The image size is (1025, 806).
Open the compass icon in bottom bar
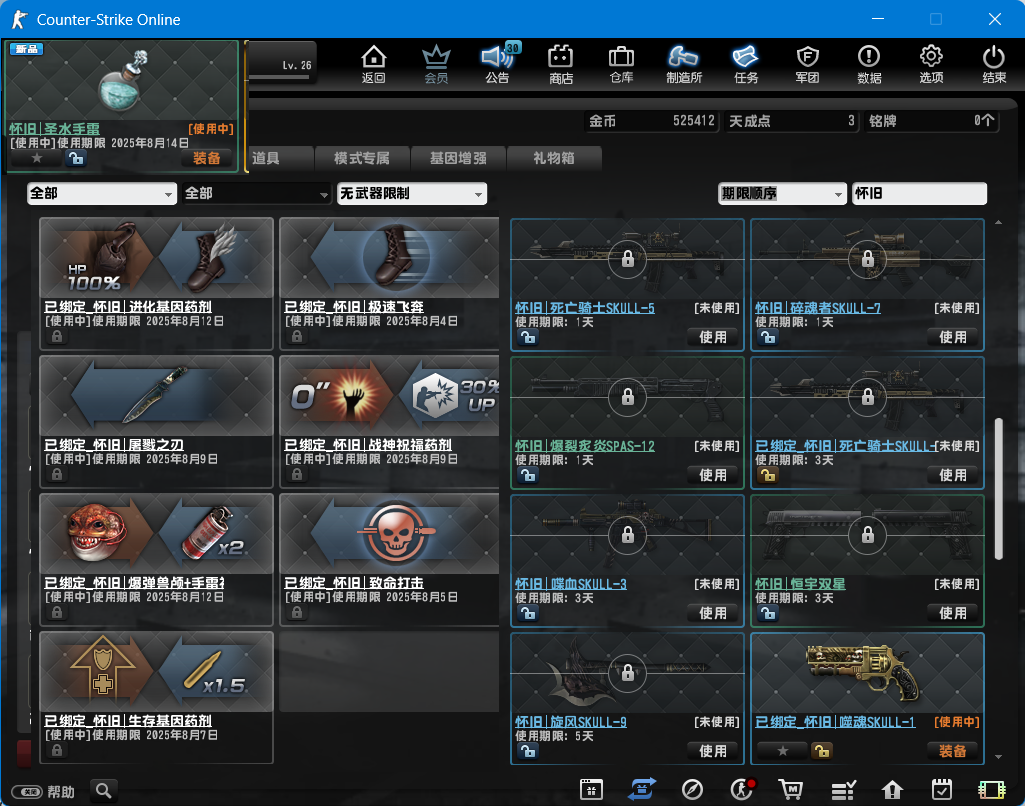692,790
